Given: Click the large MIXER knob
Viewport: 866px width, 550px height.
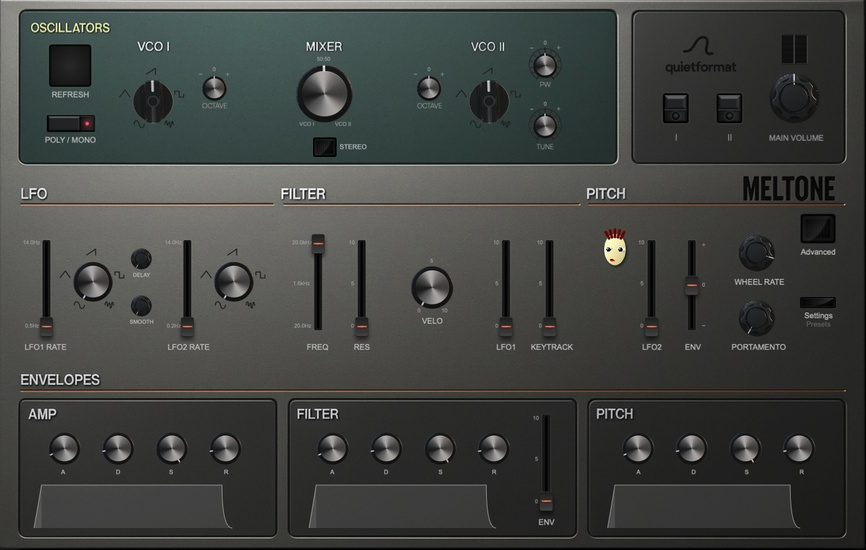Looking at the screenshot, I should tap(324, 93).
